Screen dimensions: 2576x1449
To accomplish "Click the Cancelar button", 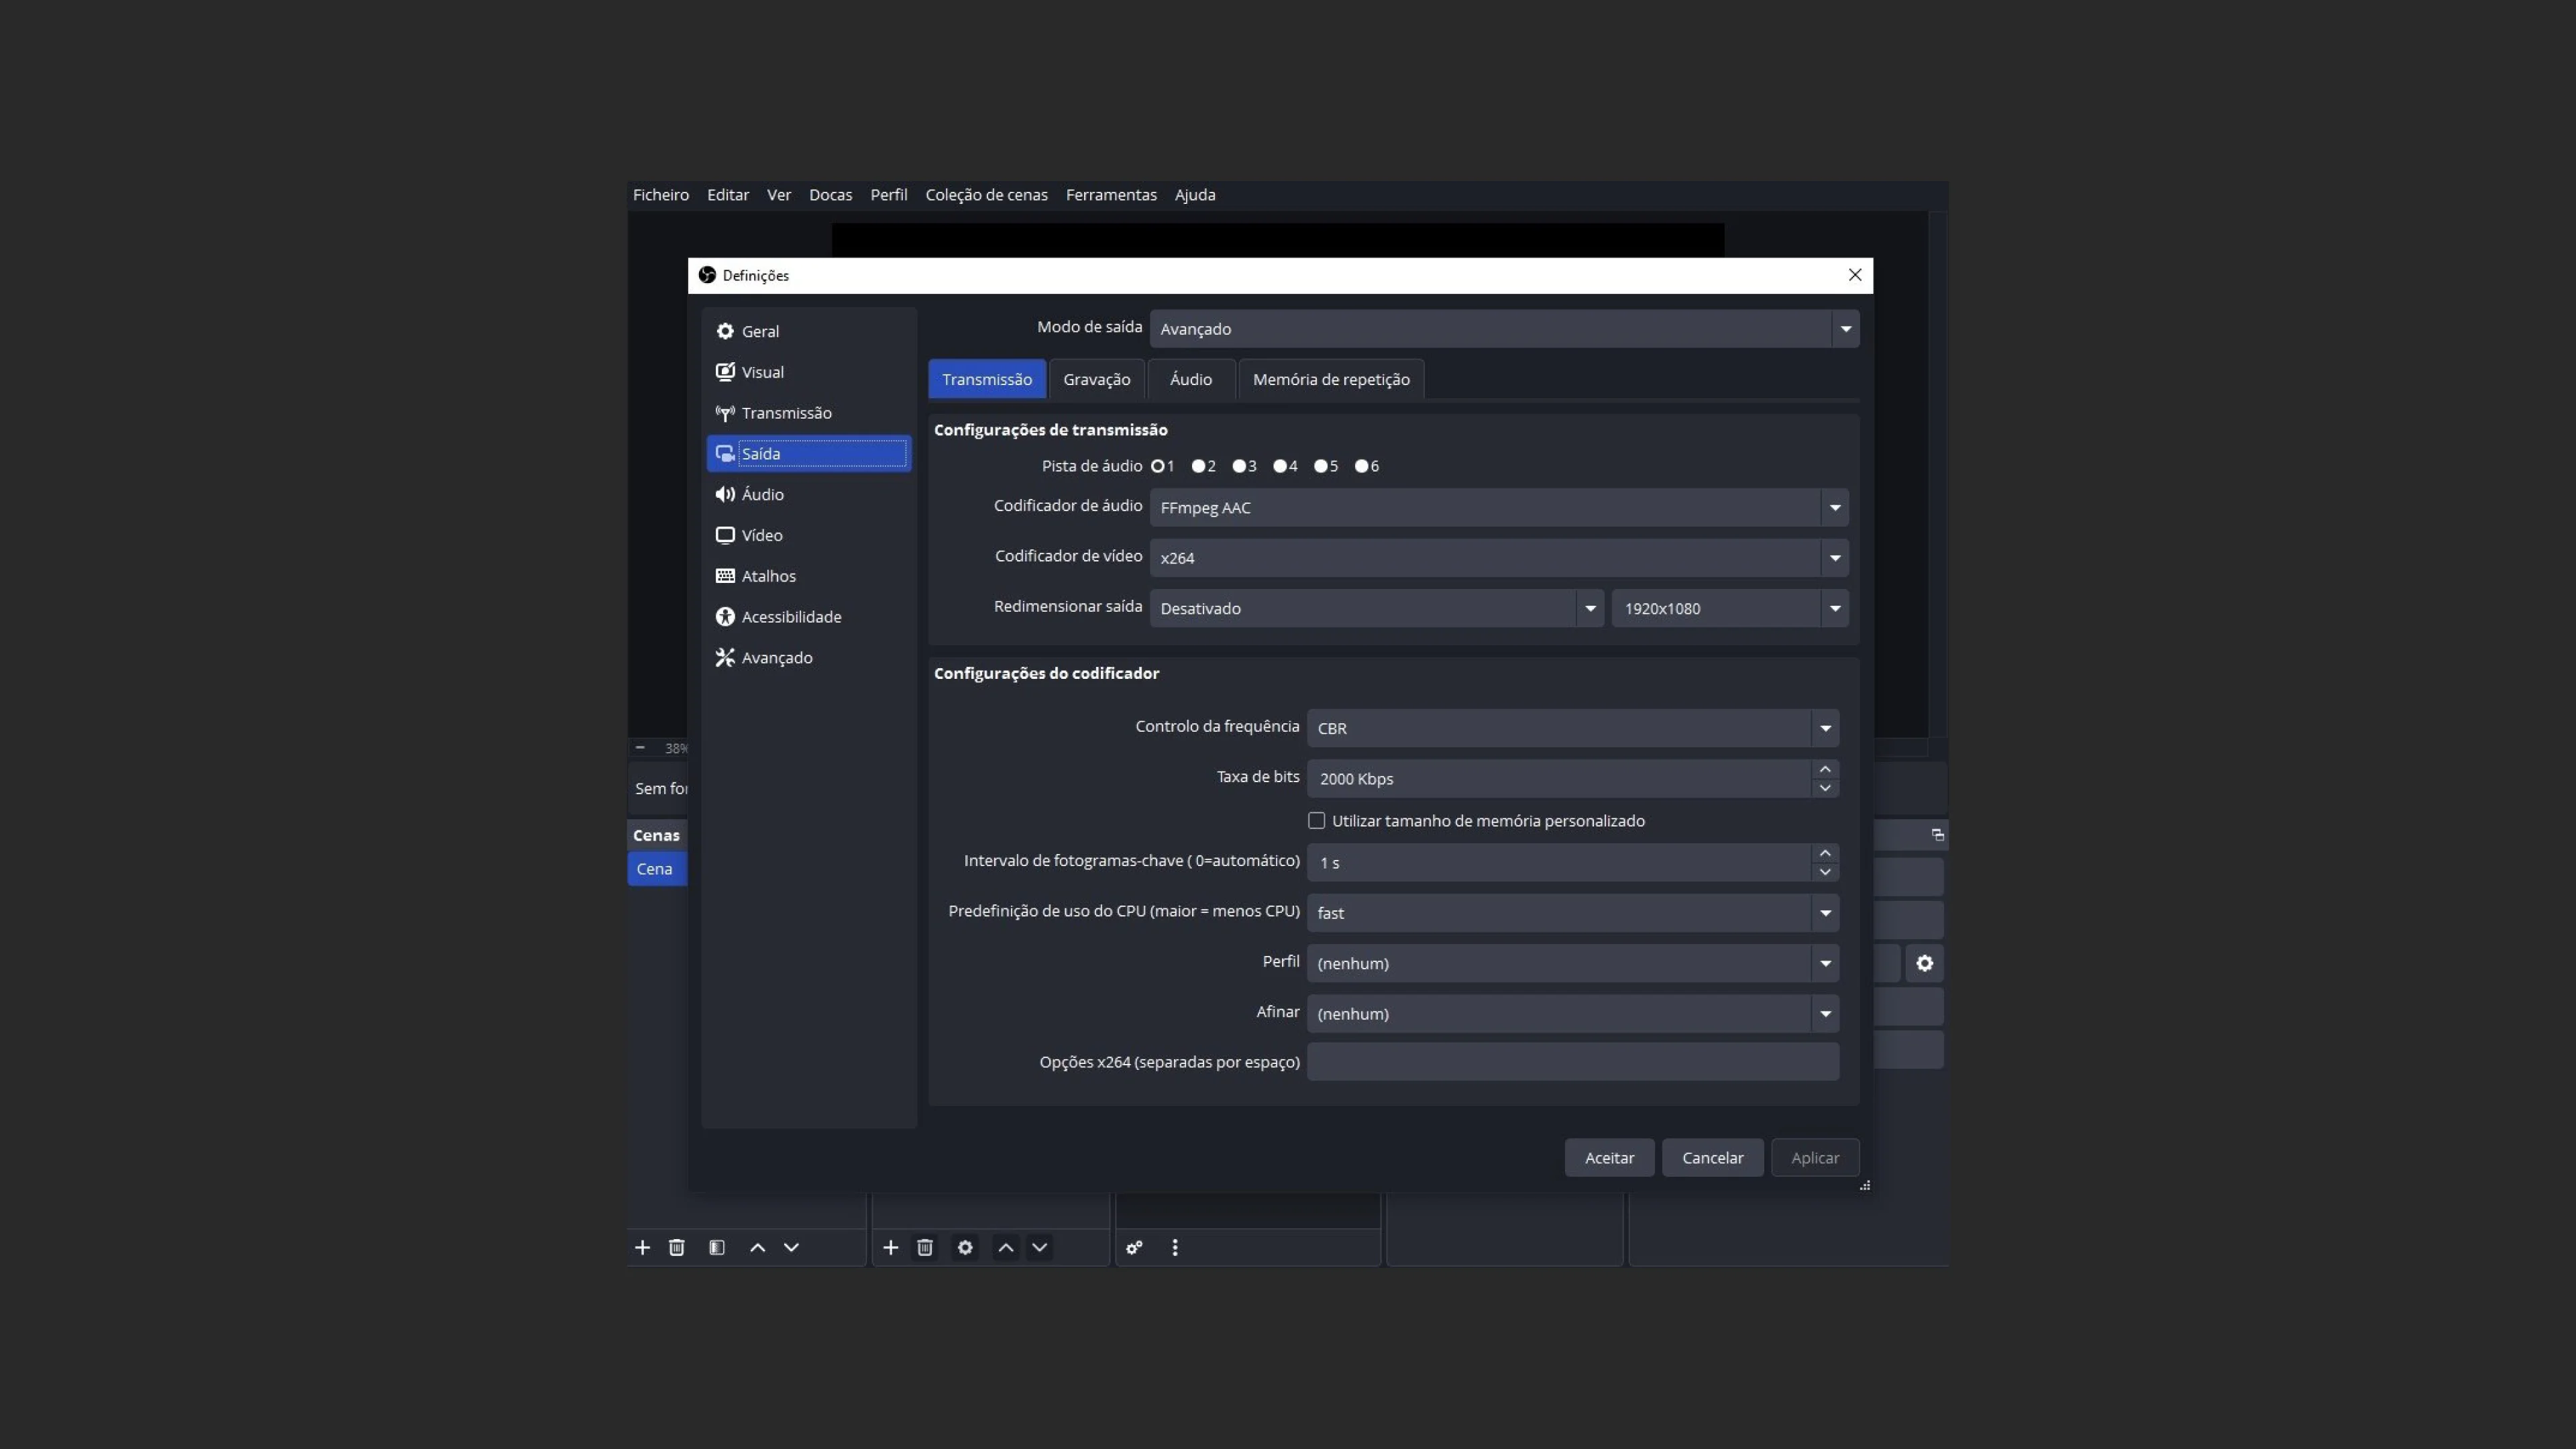I will pyautogui.click(x=1712, y=1158).
